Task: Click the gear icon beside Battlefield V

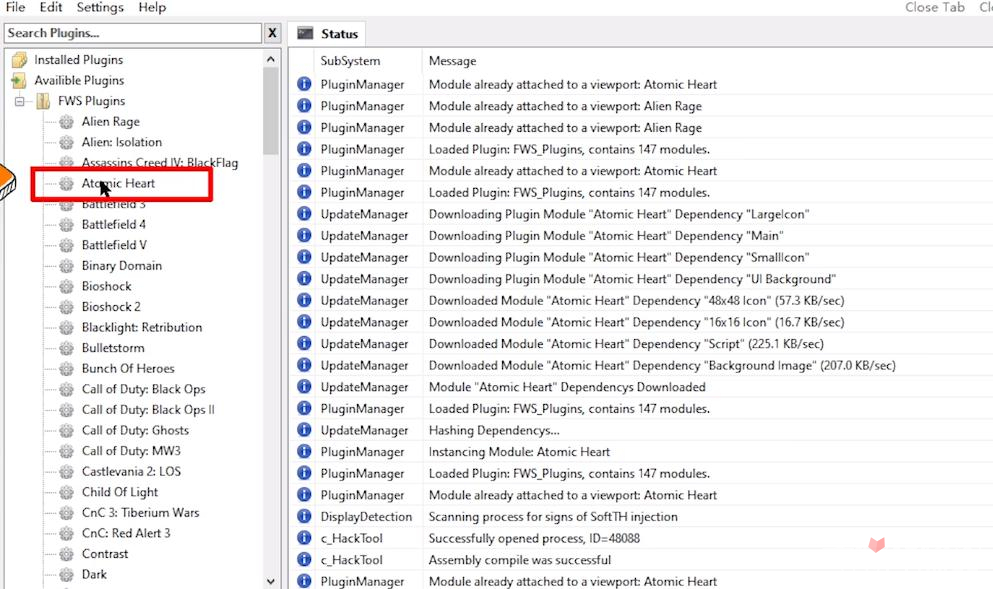Action: 66,245
